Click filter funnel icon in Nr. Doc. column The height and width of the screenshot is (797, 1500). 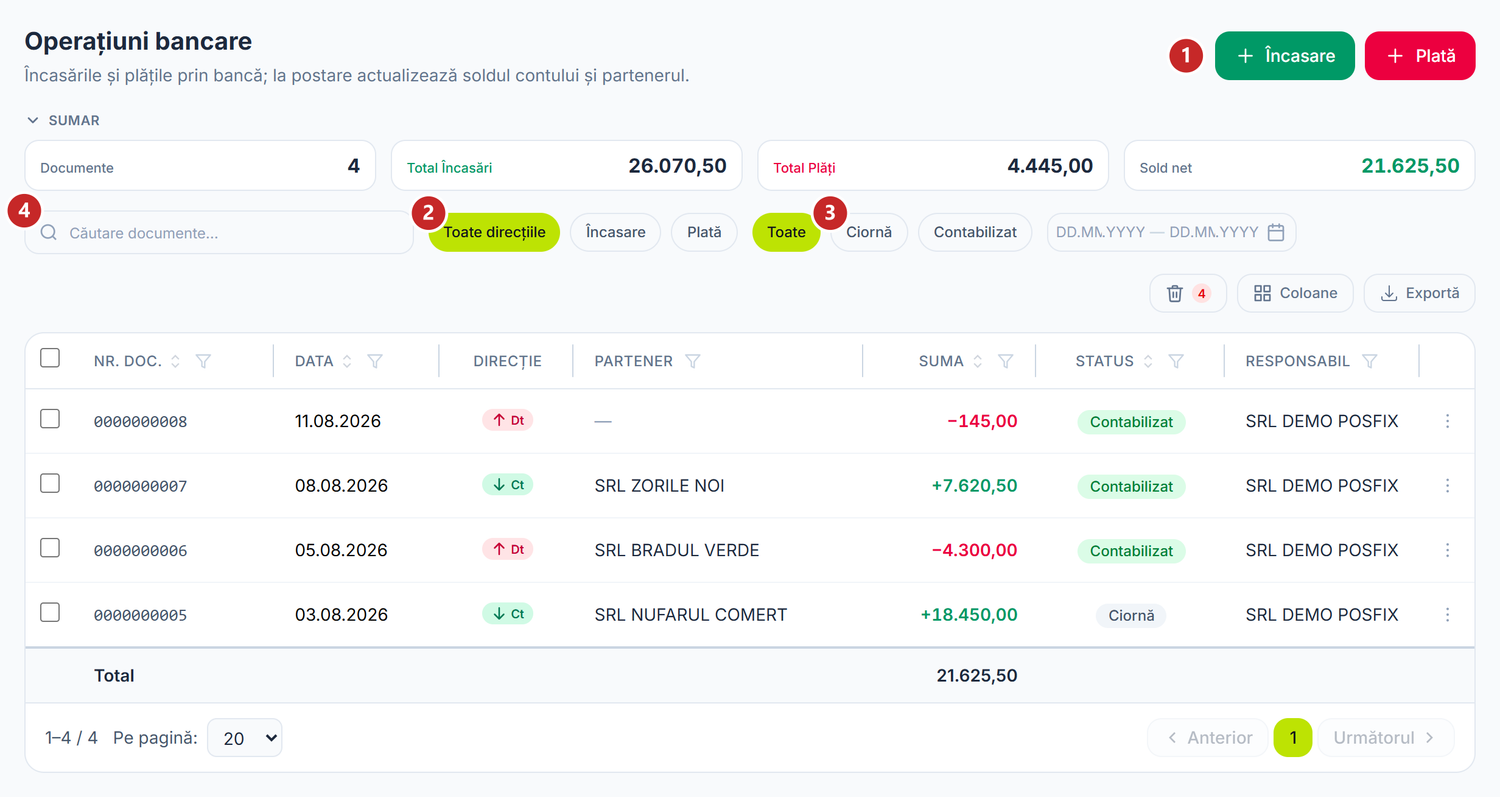click(x=203, y=361)
